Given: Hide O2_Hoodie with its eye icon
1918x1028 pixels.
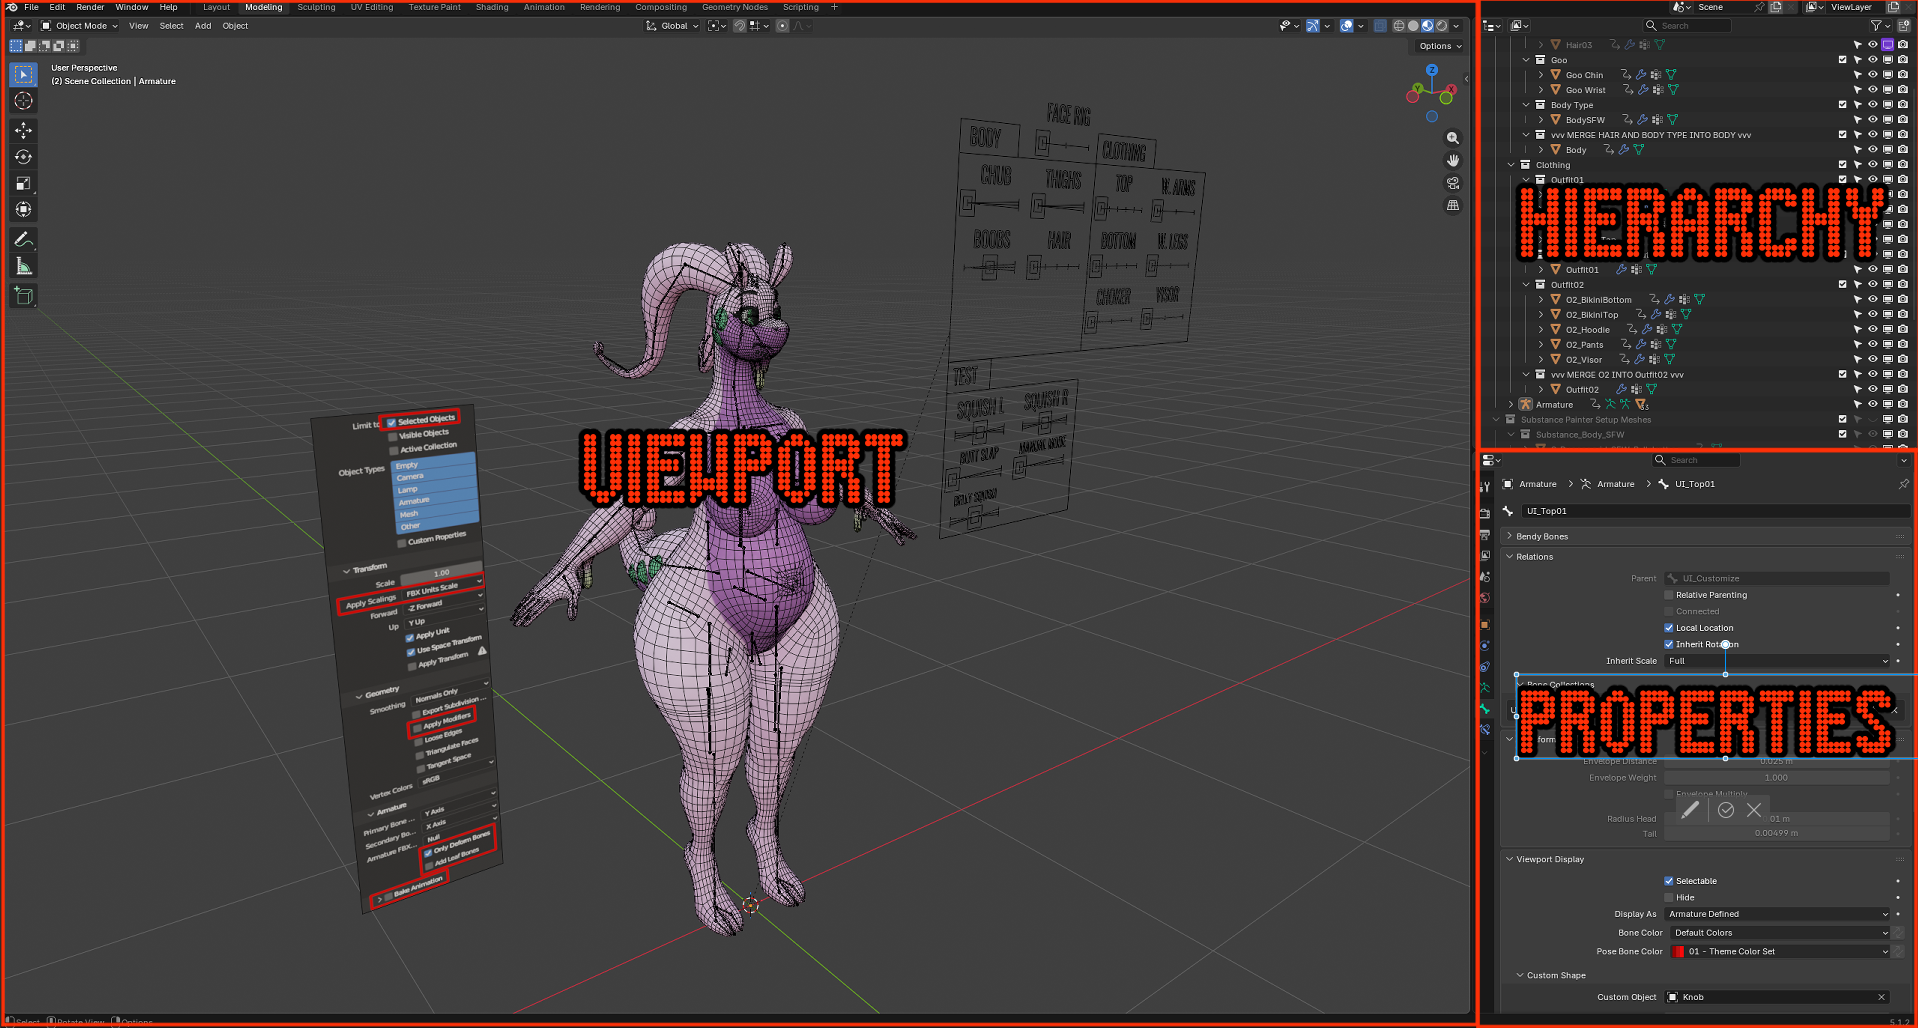Looking at the screenshot, I should pos(1873,329).
